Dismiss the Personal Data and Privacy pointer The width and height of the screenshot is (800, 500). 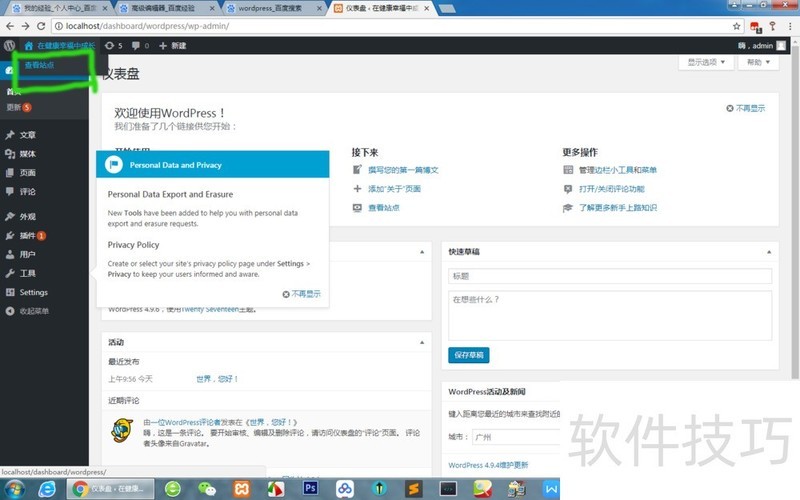[x=302, y=294]
